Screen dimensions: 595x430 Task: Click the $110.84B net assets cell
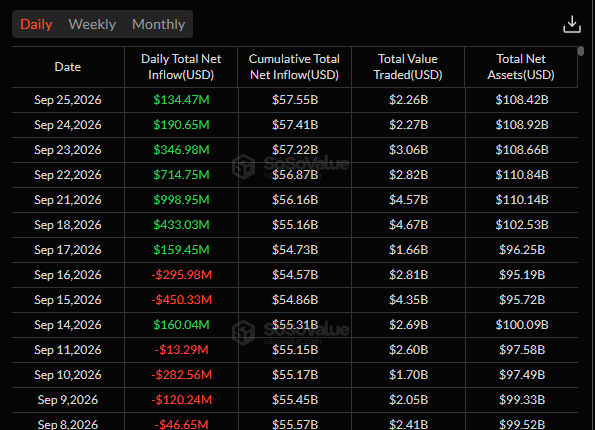coord(522,175)
